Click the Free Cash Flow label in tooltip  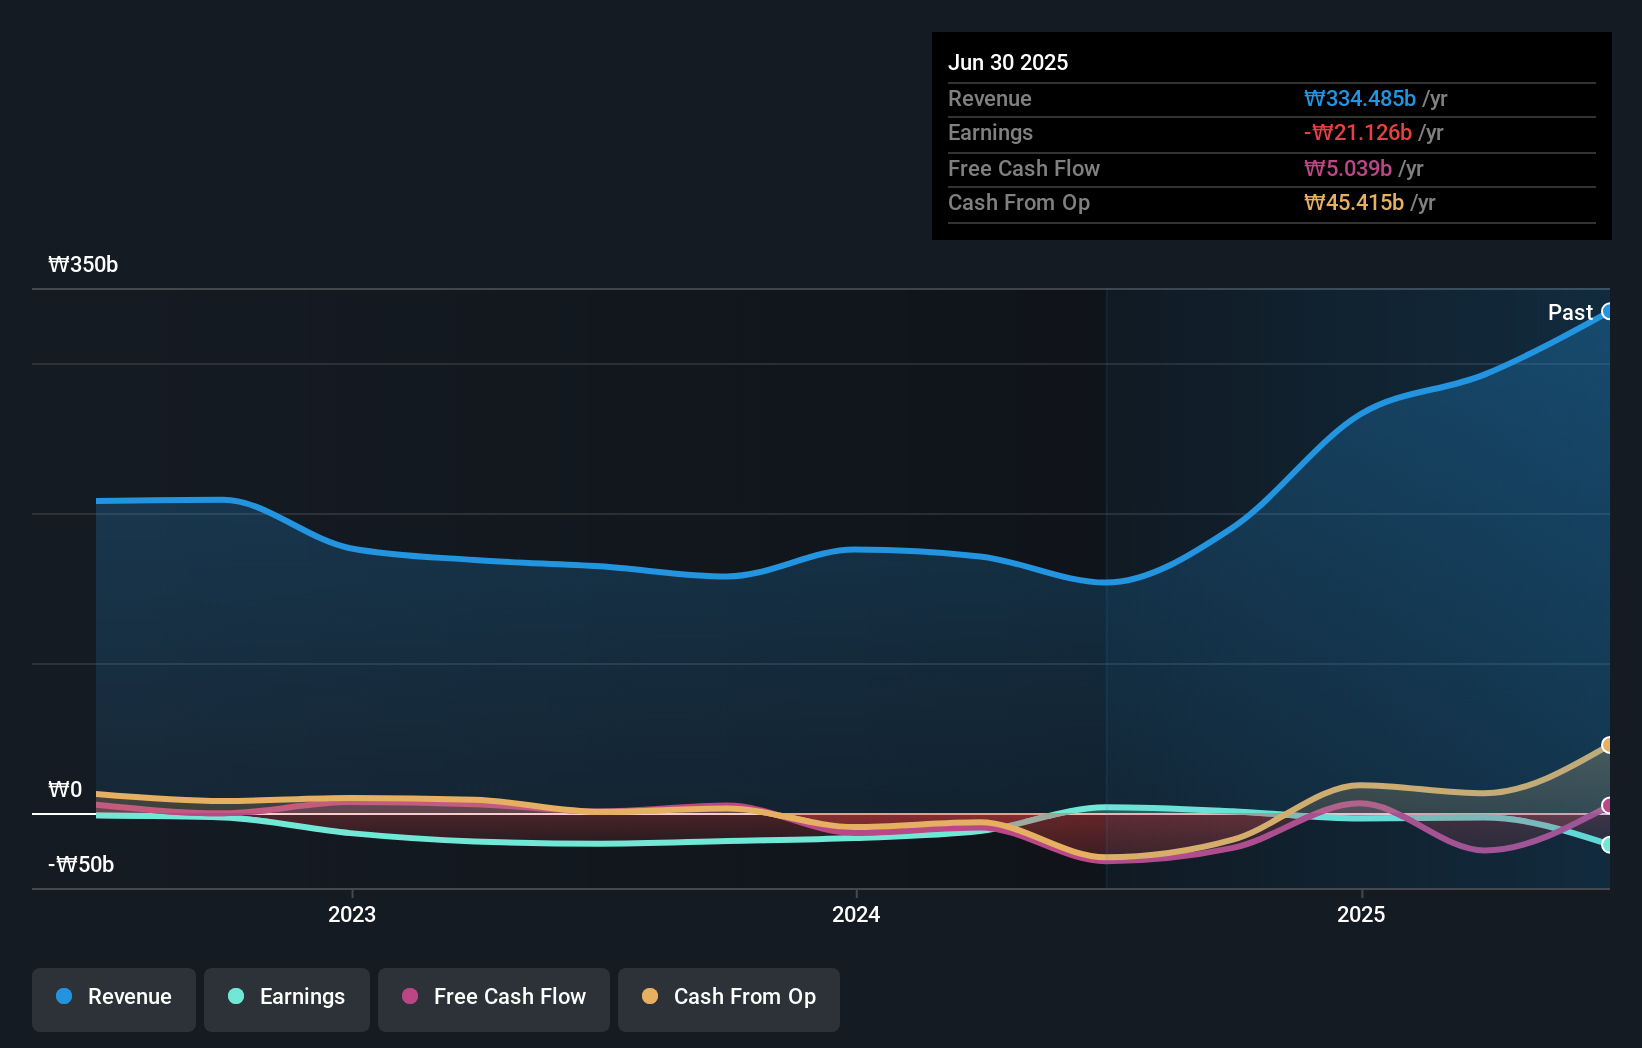[1024, 168]
